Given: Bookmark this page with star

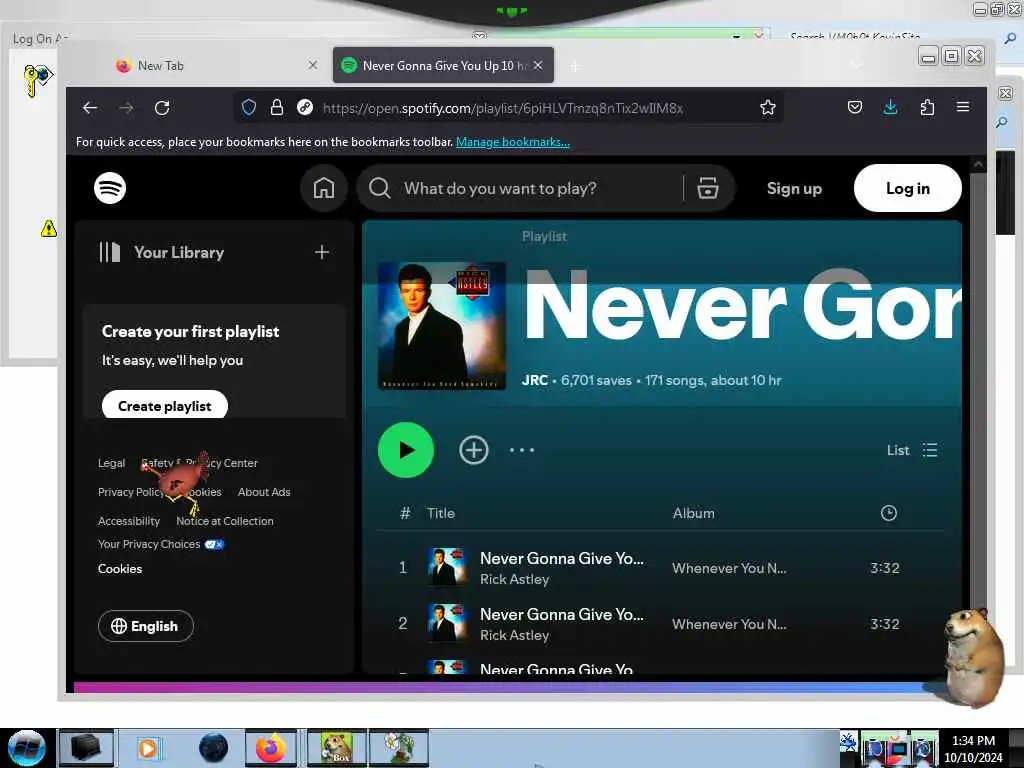Looking at the screenshot, I should [767, 108].
